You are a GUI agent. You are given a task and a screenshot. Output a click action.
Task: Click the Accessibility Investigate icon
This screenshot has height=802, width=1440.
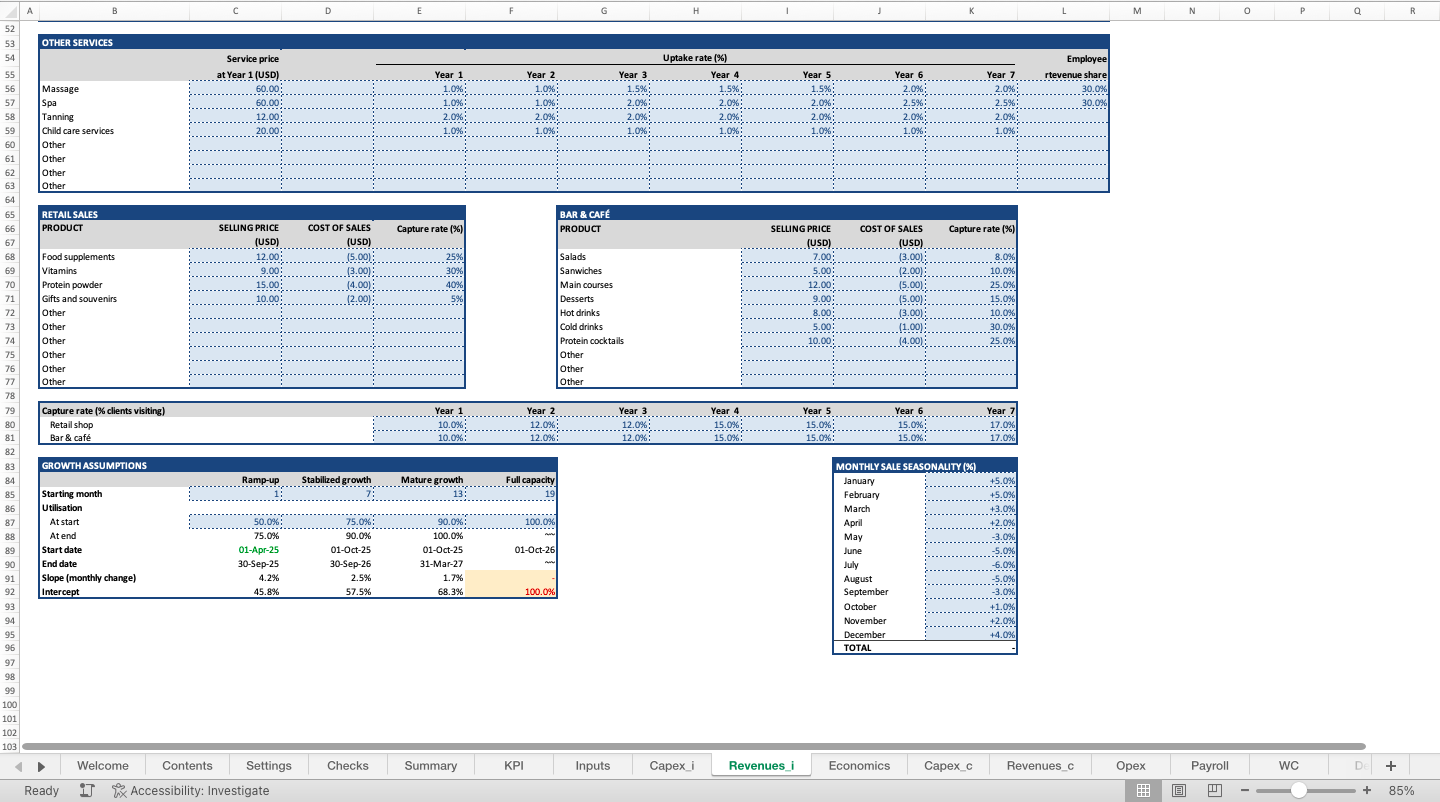point(120,790)
